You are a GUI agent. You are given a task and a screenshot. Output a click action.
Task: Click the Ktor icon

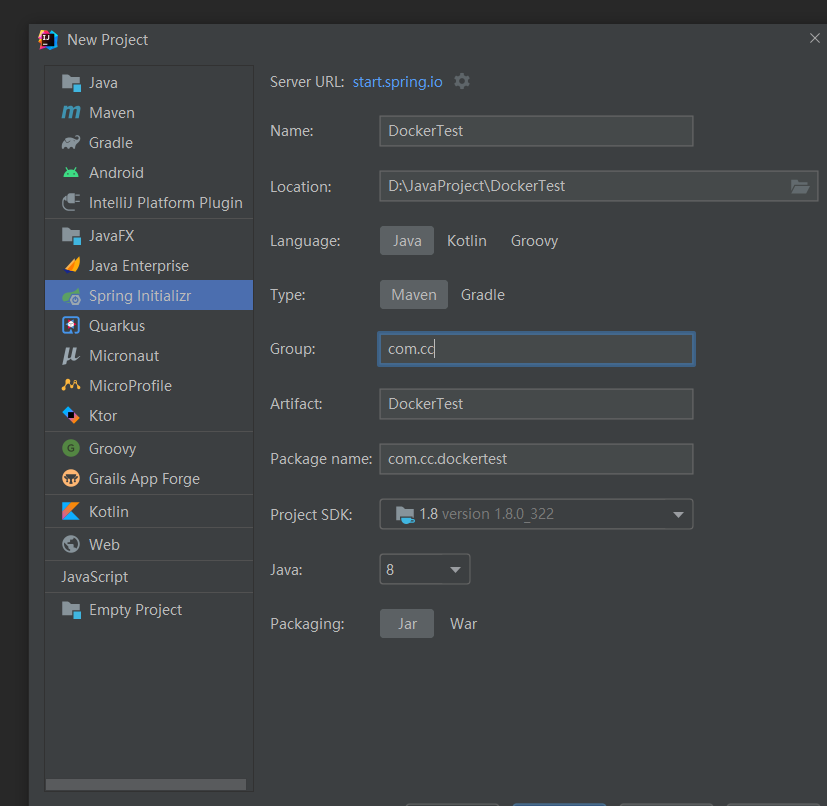point(71,415)
